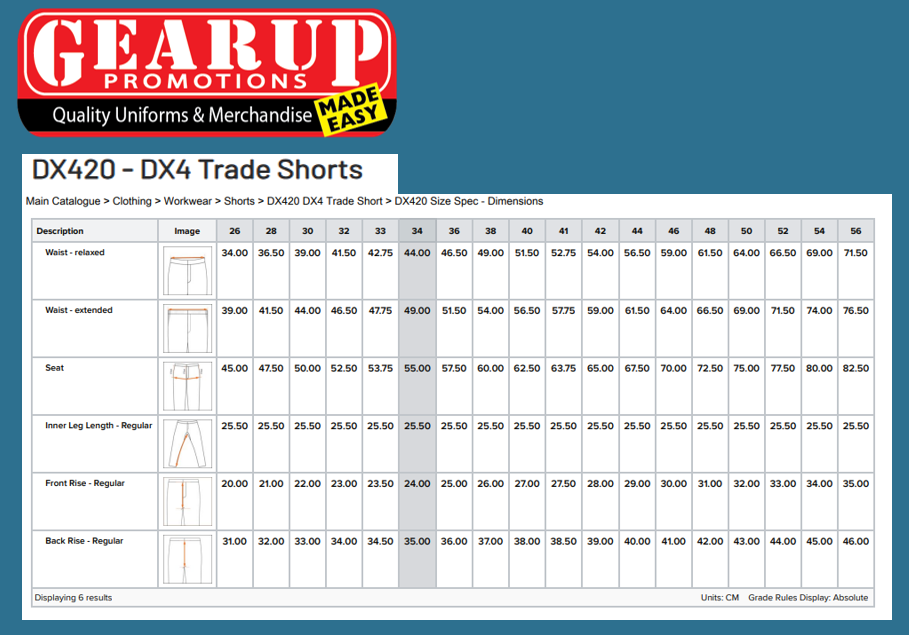Select the highlighted size 34 column header
The height and width of the screenshot is (635, 909).
click(417, 231)
